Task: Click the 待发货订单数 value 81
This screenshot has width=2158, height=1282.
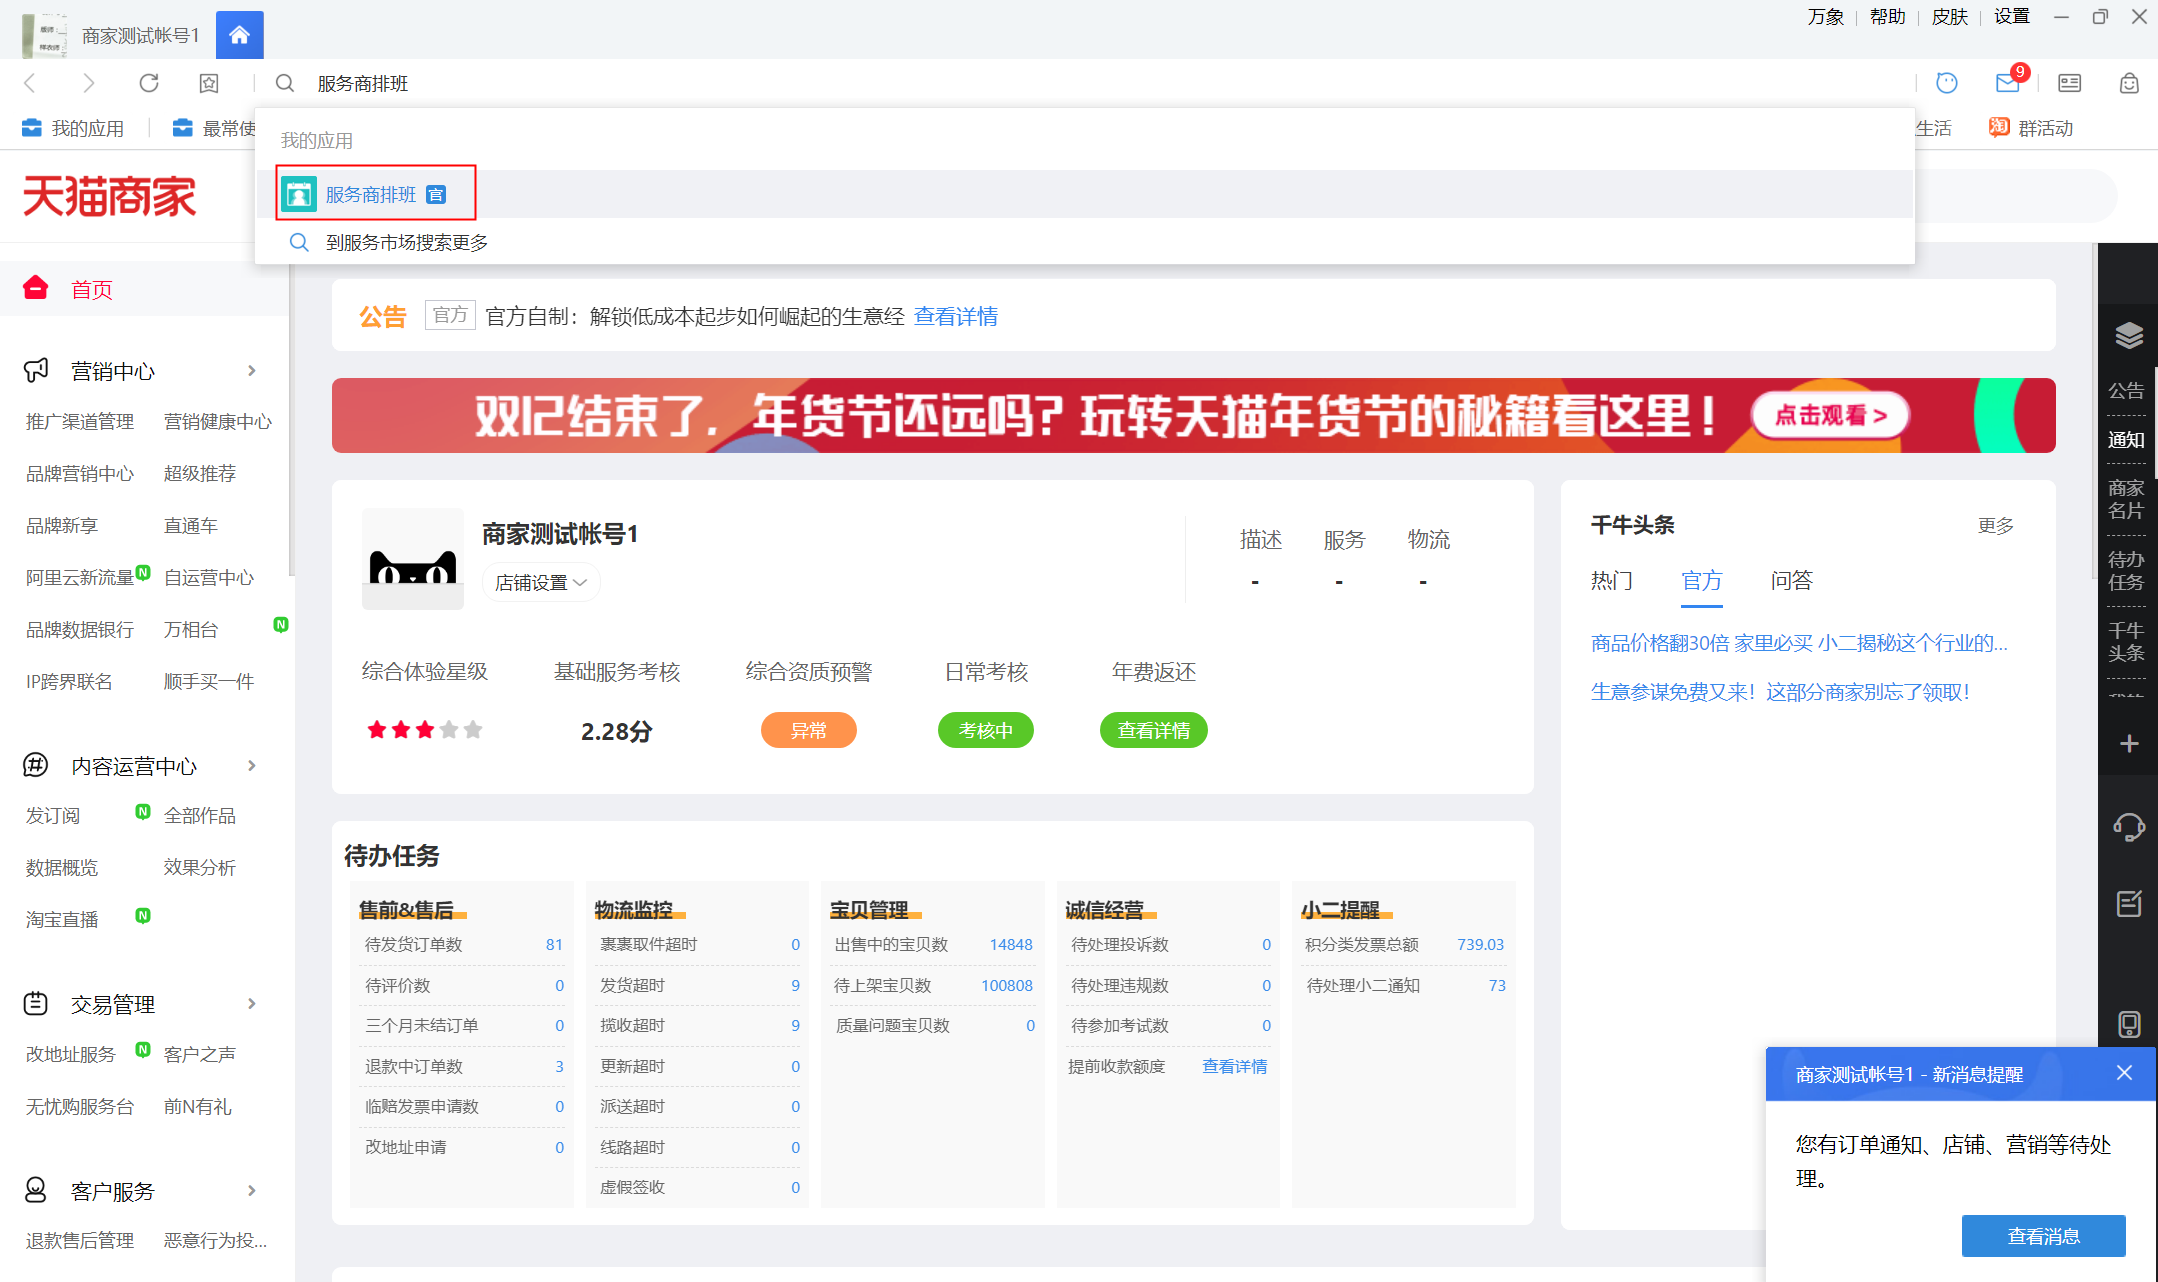Action: click(x=554, y=944)
